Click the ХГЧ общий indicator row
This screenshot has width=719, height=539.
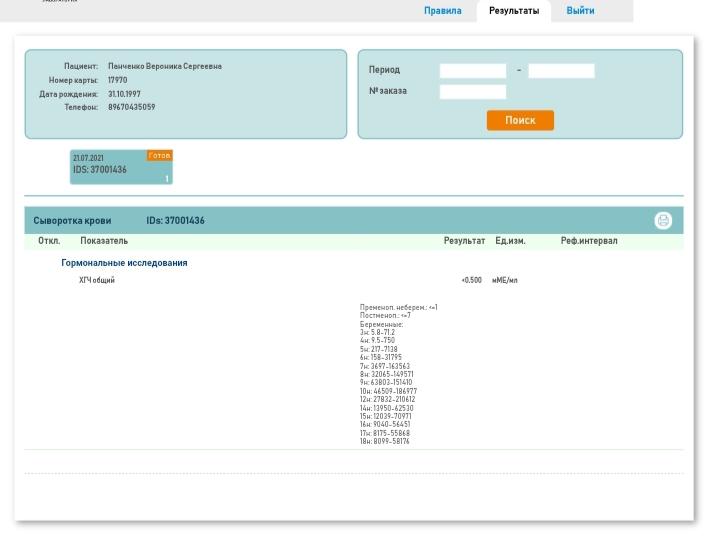point(97,280)
